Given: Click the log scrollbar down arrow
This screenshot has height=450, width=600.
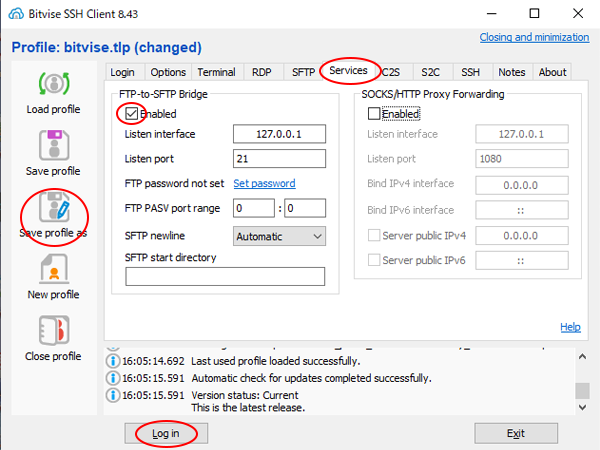Looking at the screenshot, I should point(582,407).
